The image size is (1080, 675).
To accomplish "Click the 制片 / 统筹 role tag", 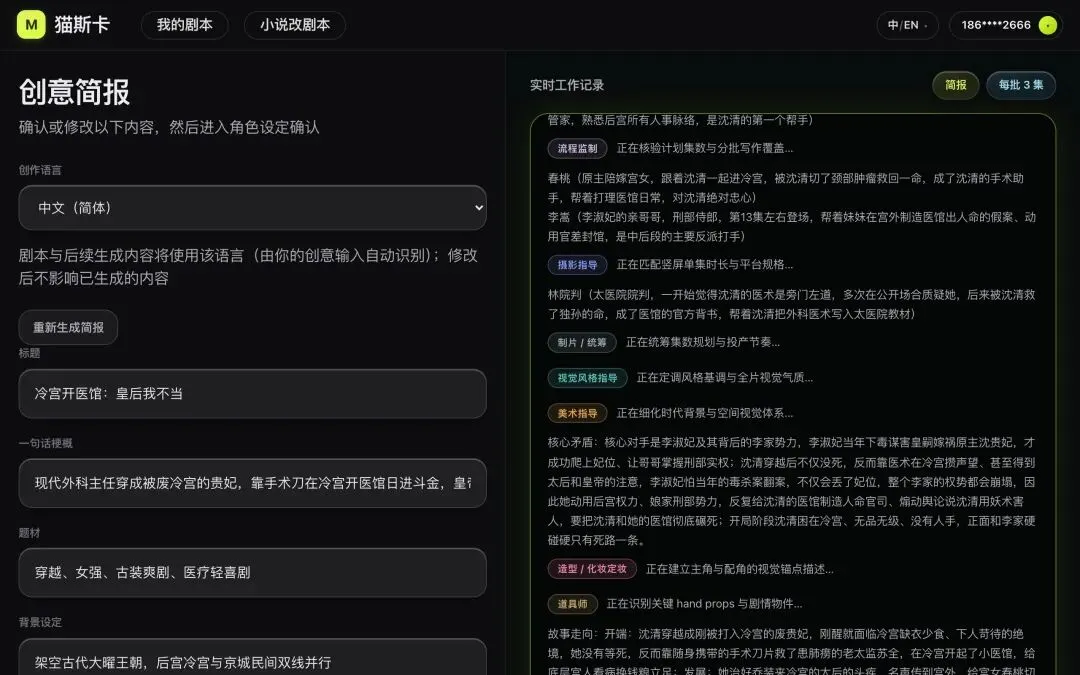I will click(582, 342).
